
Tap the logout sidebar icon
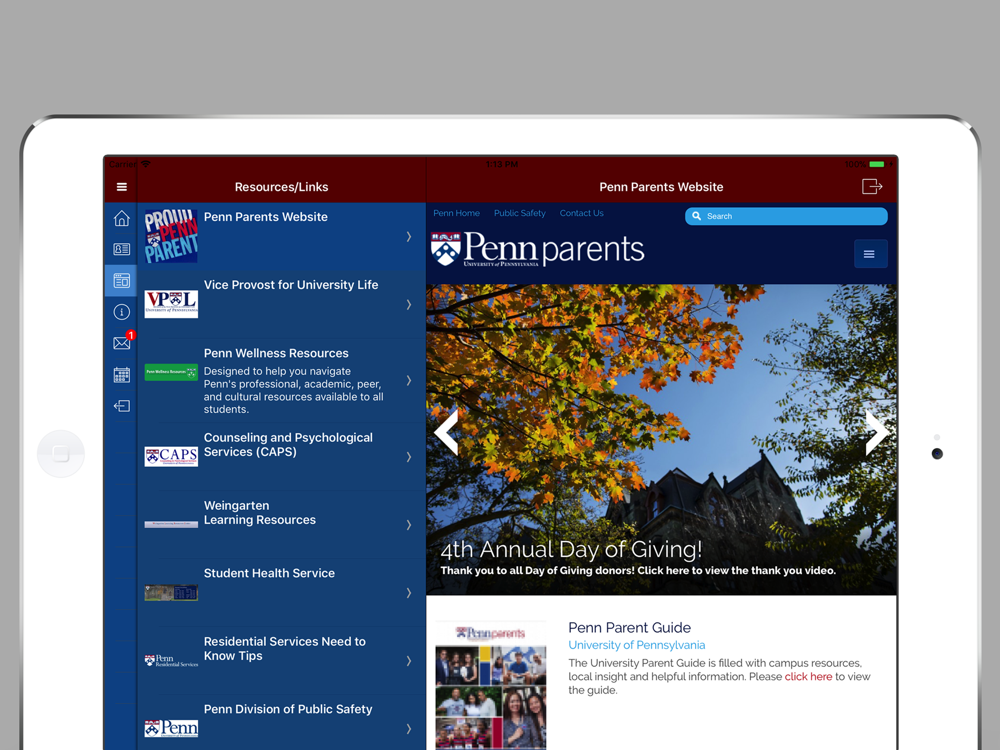click(x=122, y=406)
